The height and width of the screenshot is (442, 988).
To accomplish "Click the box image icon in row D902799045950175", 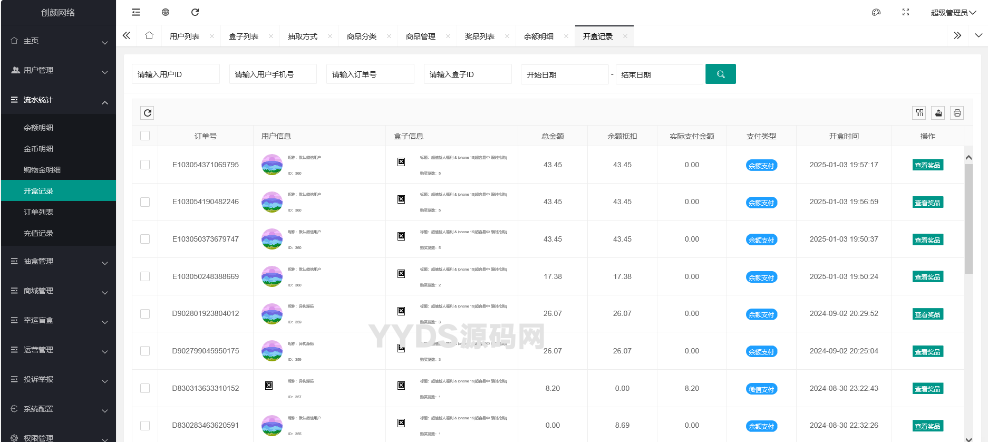I will (x=400, y=347).
